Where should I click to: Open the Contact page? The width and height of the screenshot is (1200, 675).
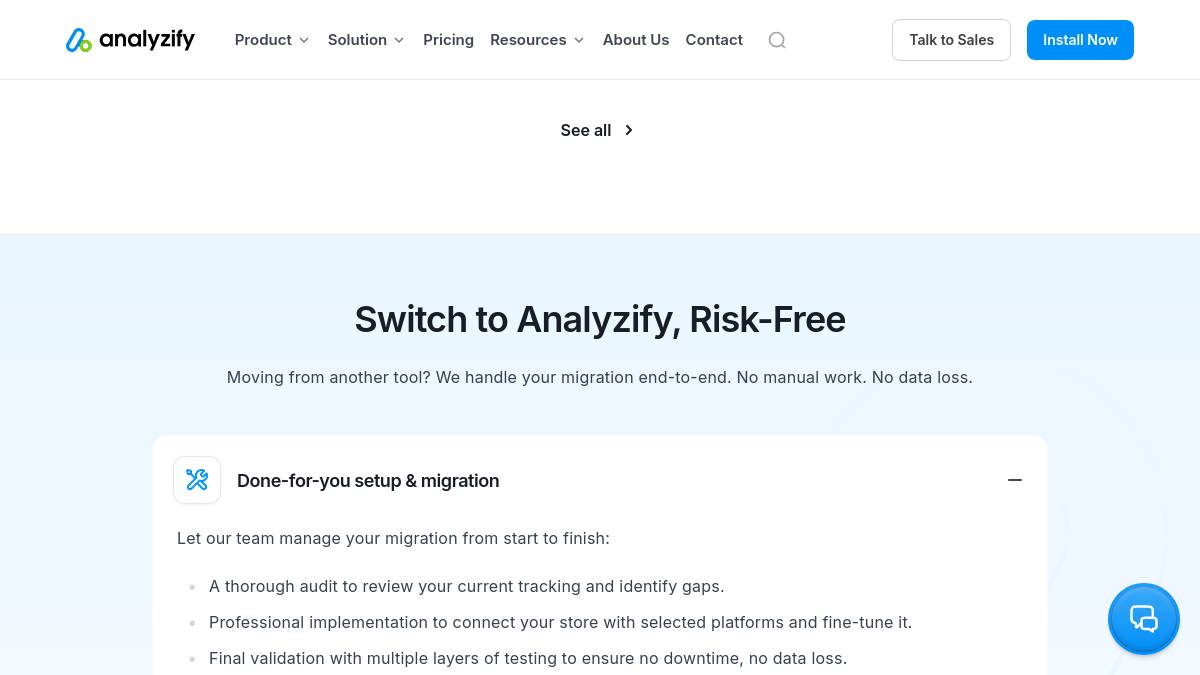point(714,40)
